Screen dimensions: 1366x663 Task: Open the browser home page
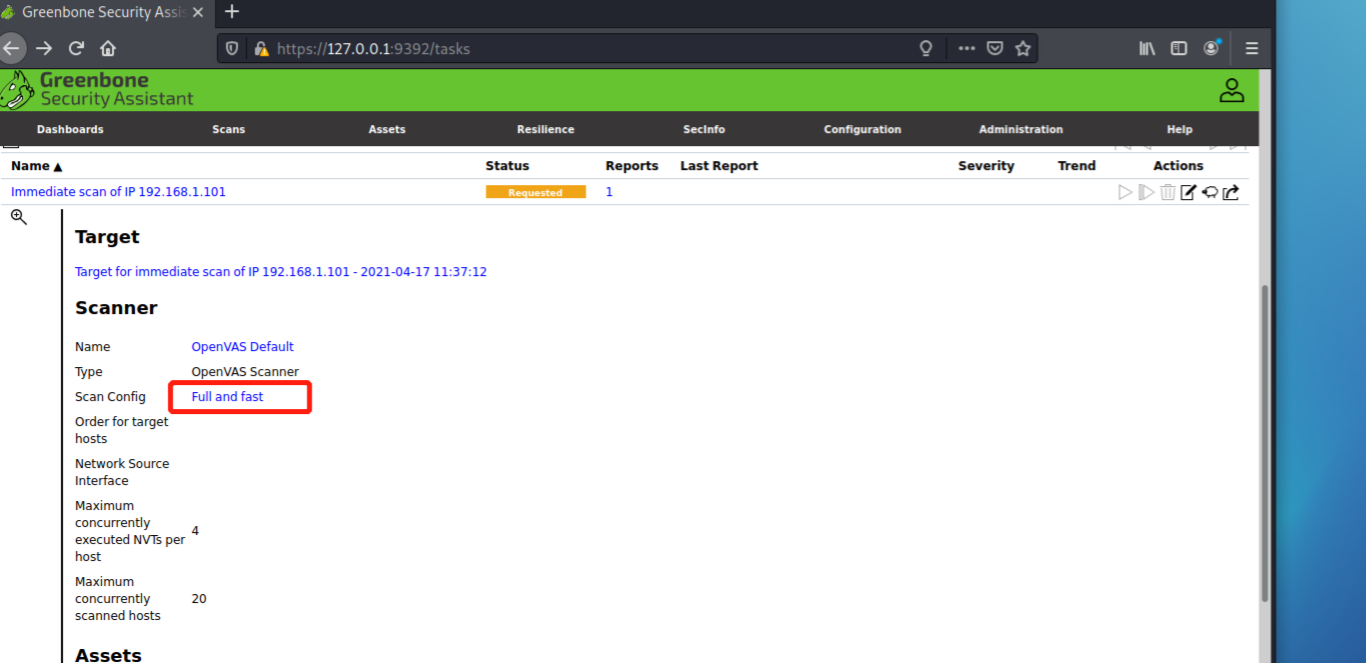click(x=108, y=48)
